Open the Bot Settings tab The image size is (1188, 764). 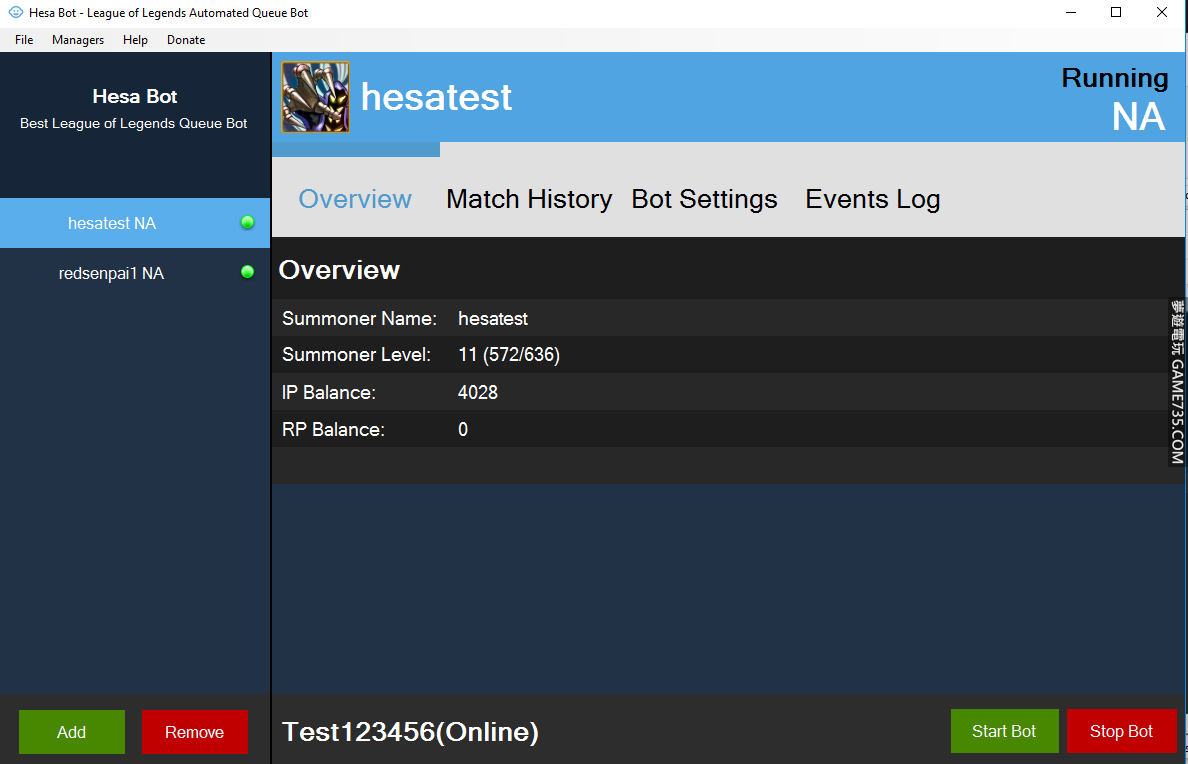(704, 199)
